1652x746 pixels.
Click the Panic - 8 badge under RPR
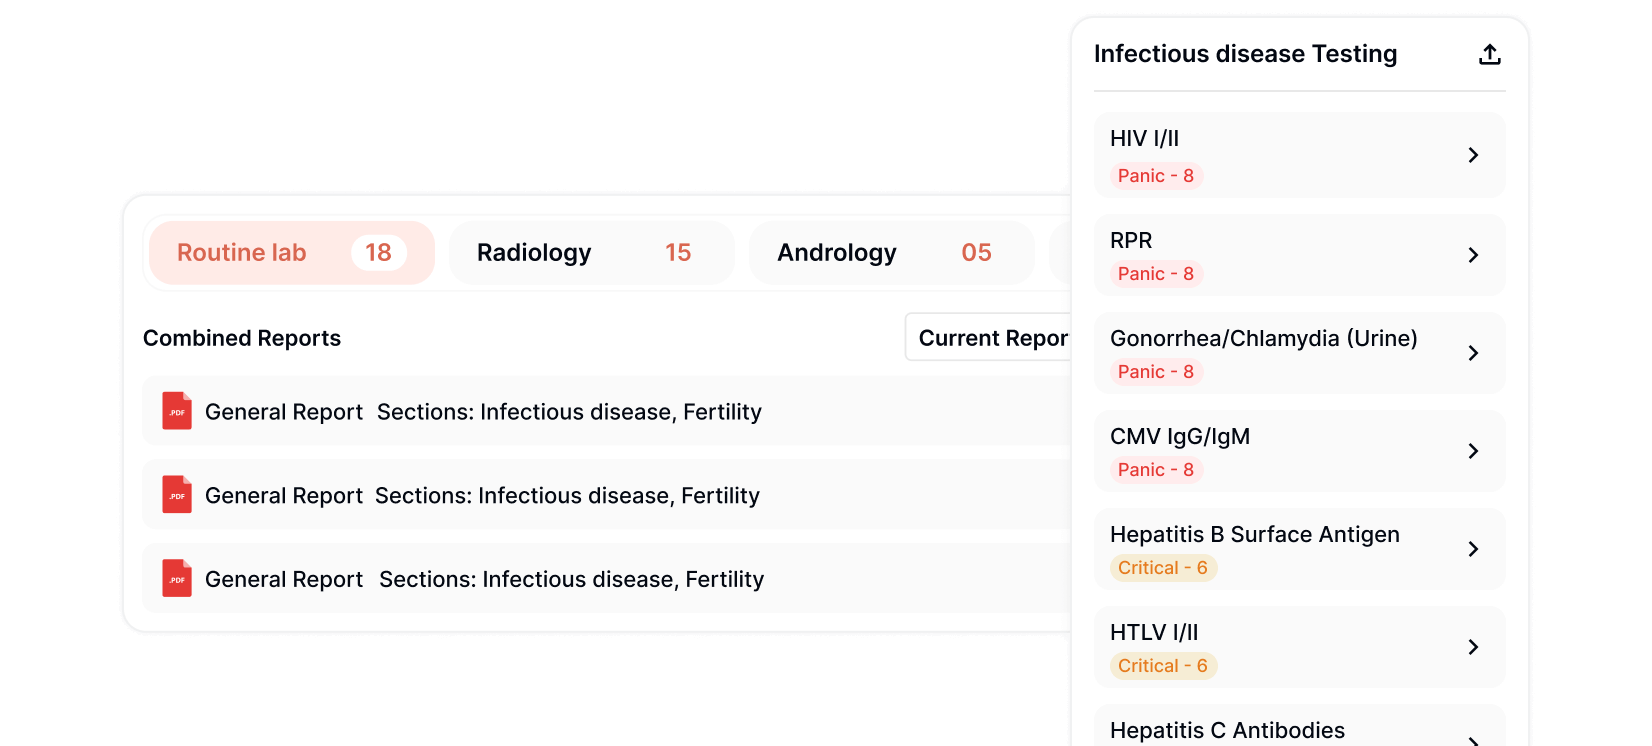pyautogui.click(x=1155, y=274)
